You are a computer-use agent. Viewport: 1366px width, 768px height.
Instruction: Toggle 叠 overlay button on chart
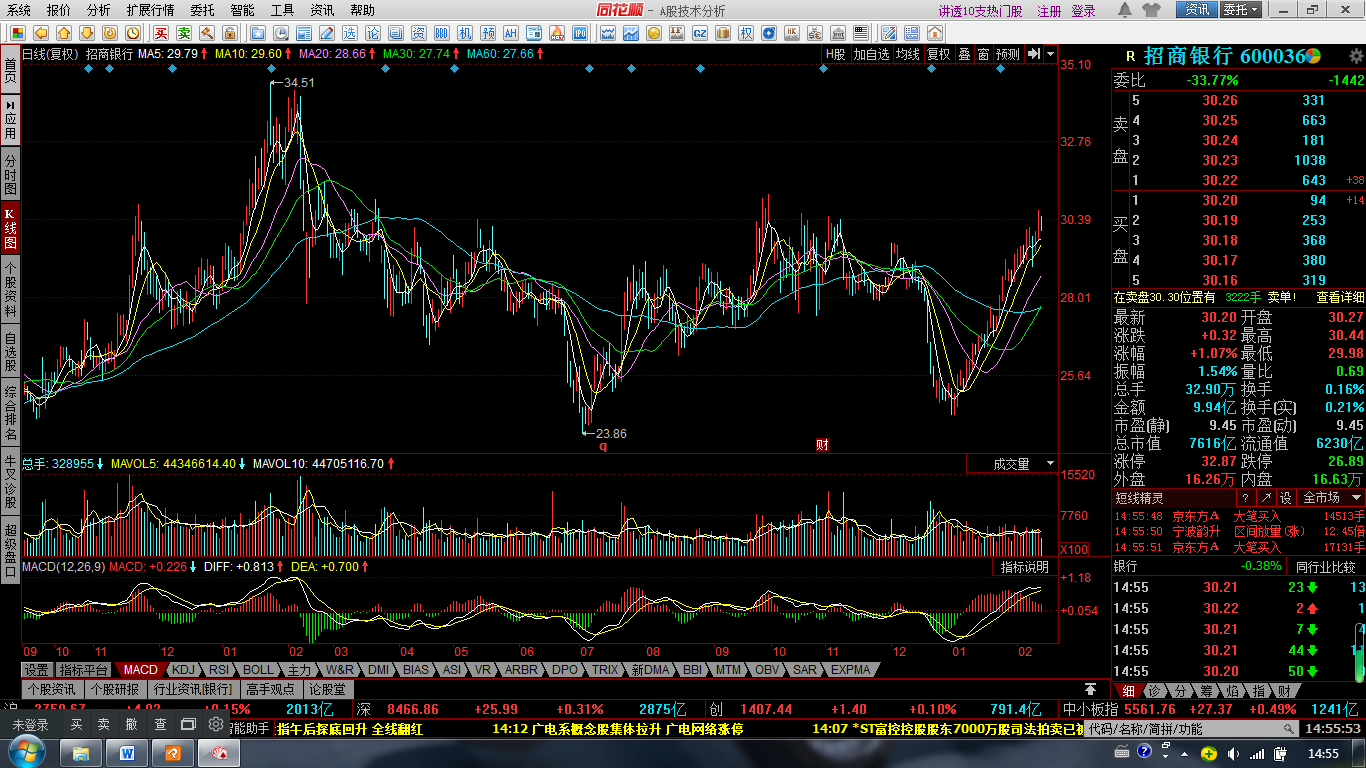(x=964, y=55)
